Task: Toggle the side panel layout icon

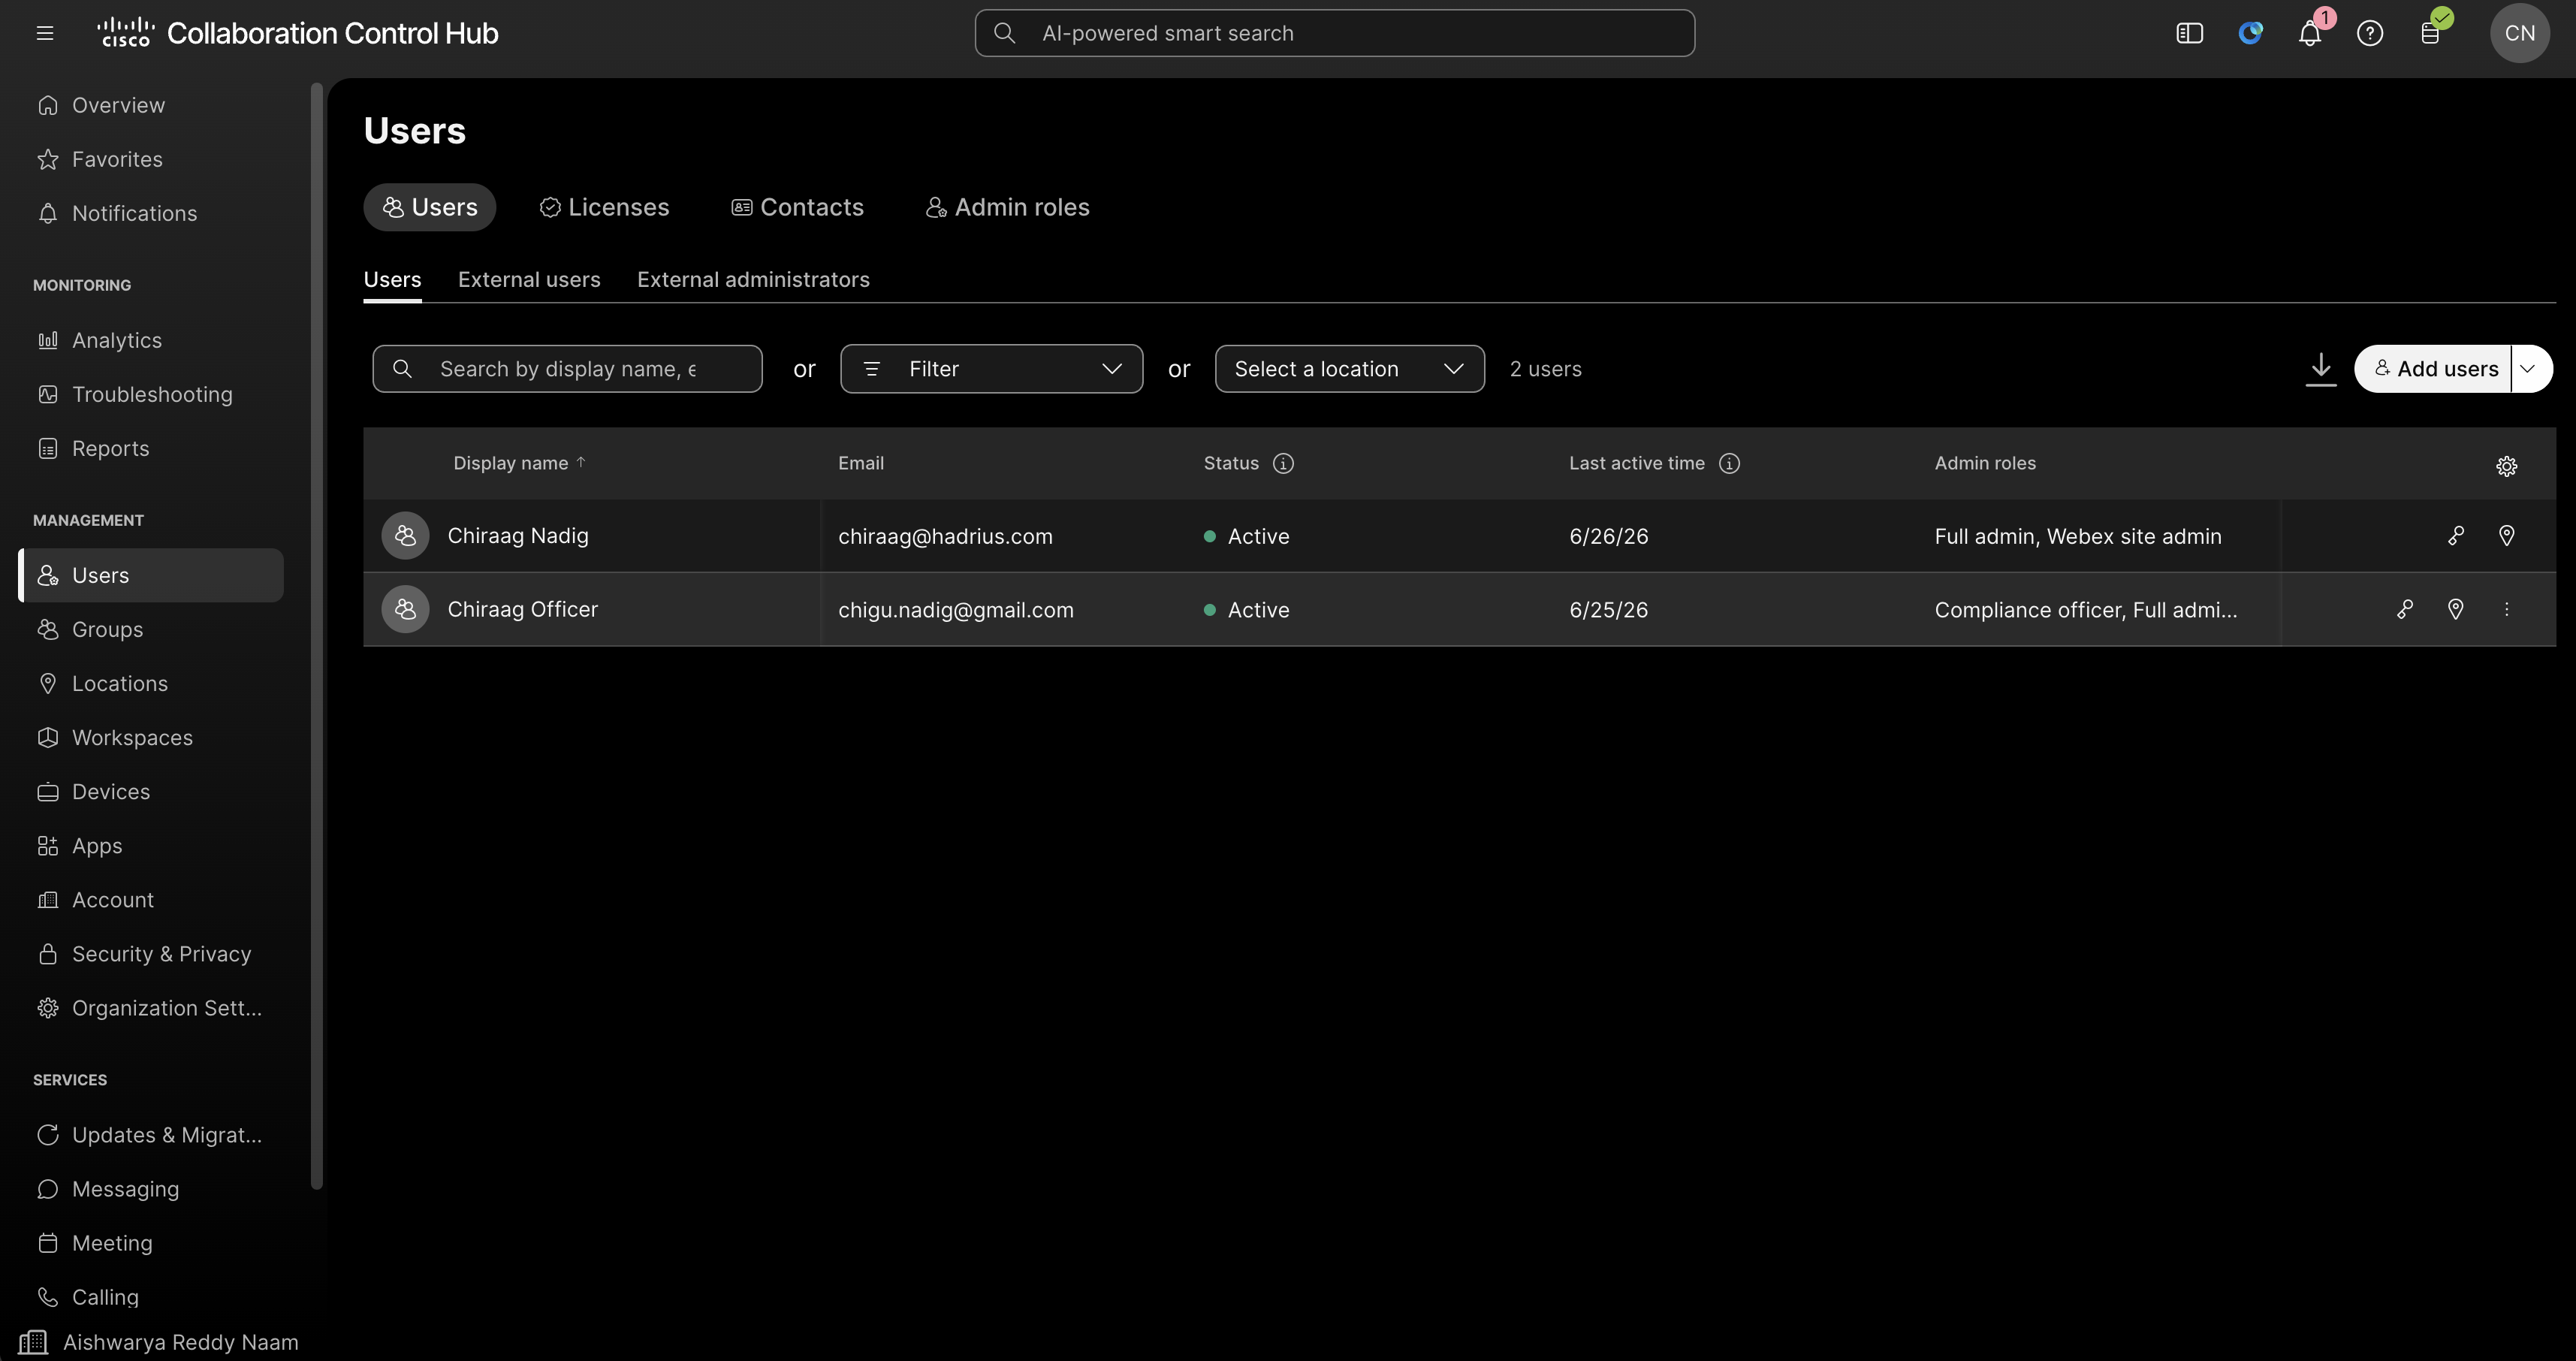Action: pyautogui.click(x=2189, y=33)
